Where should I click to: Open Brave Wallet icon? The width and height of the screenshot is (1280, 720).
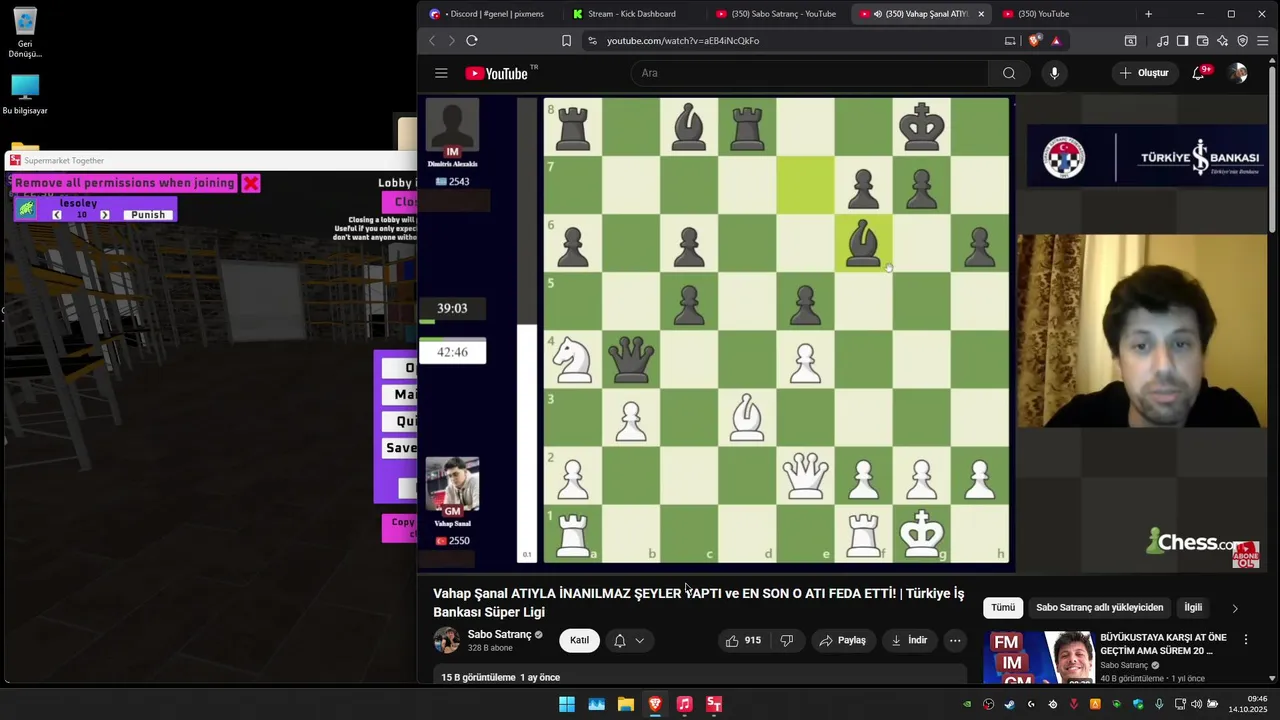[1202, 41]
